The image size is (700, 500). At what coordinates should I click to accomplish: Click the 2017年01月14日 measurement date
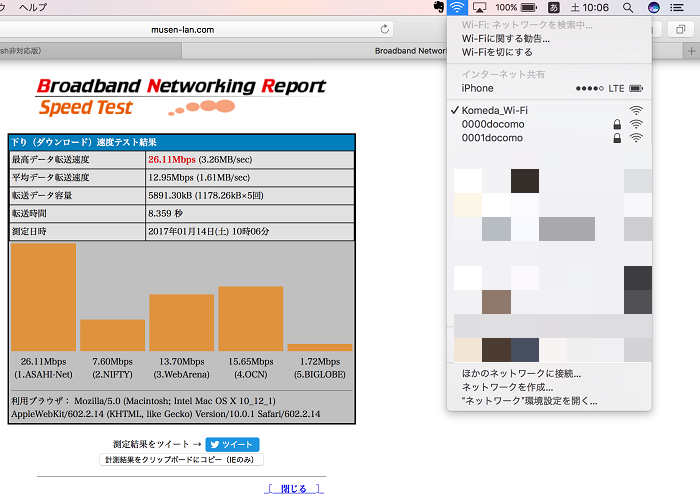208,231
